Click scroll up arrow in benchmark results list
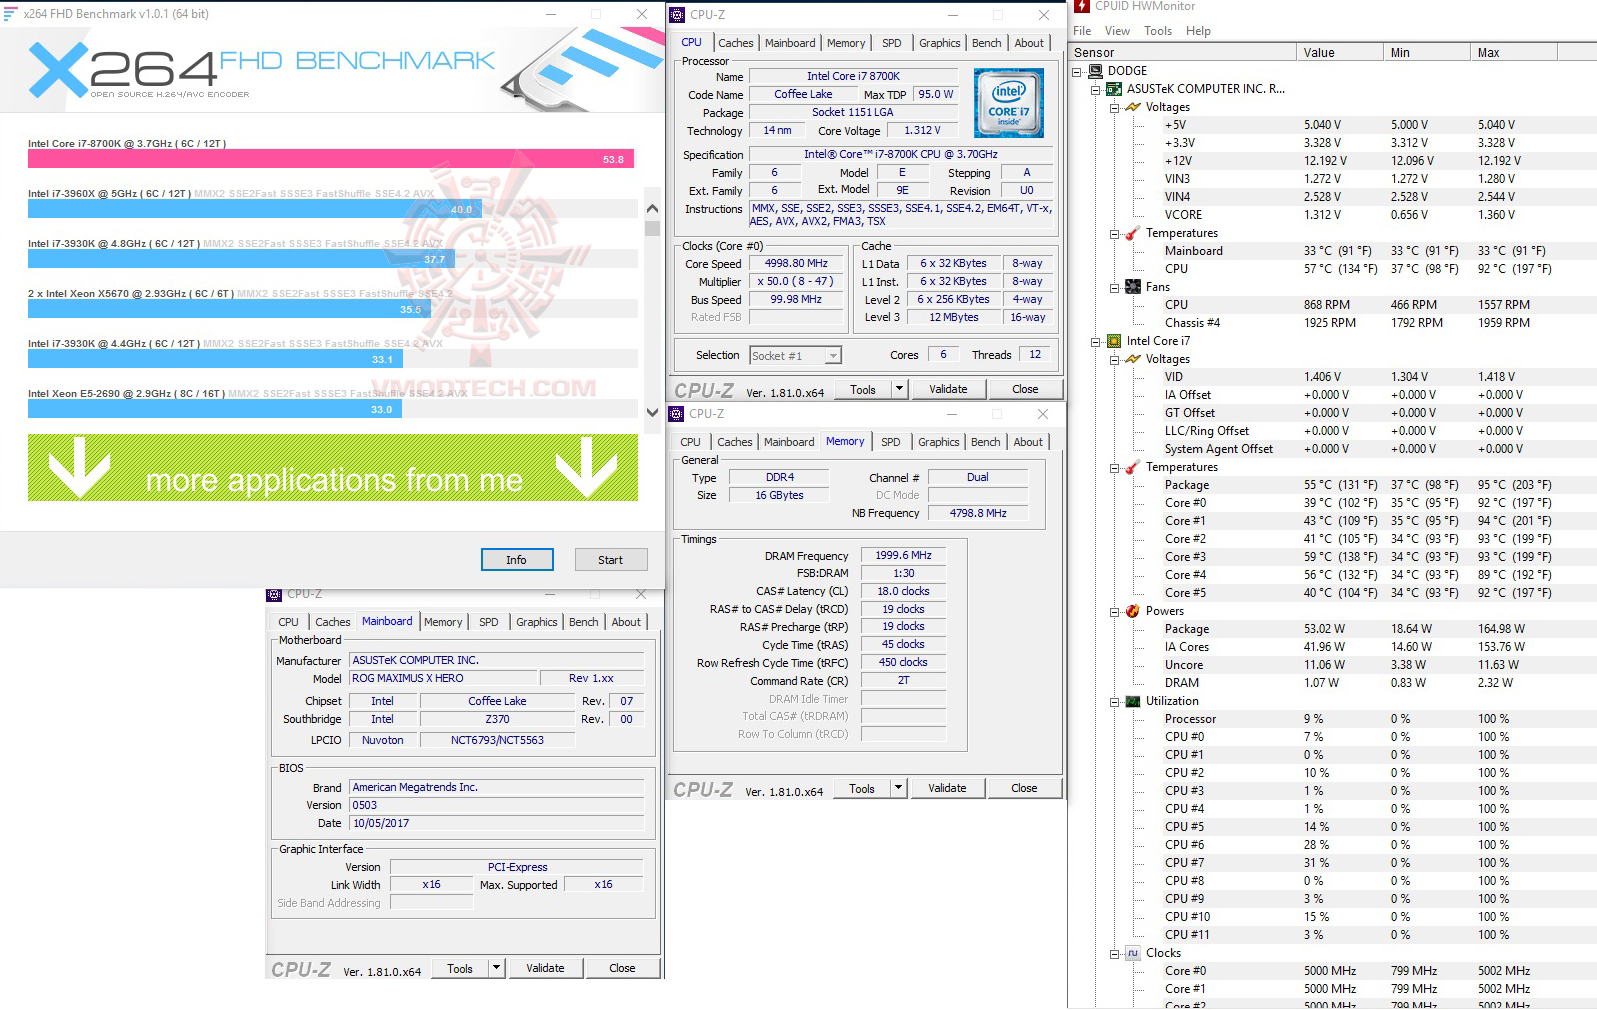1597x1010 pixels. (652, 209)
